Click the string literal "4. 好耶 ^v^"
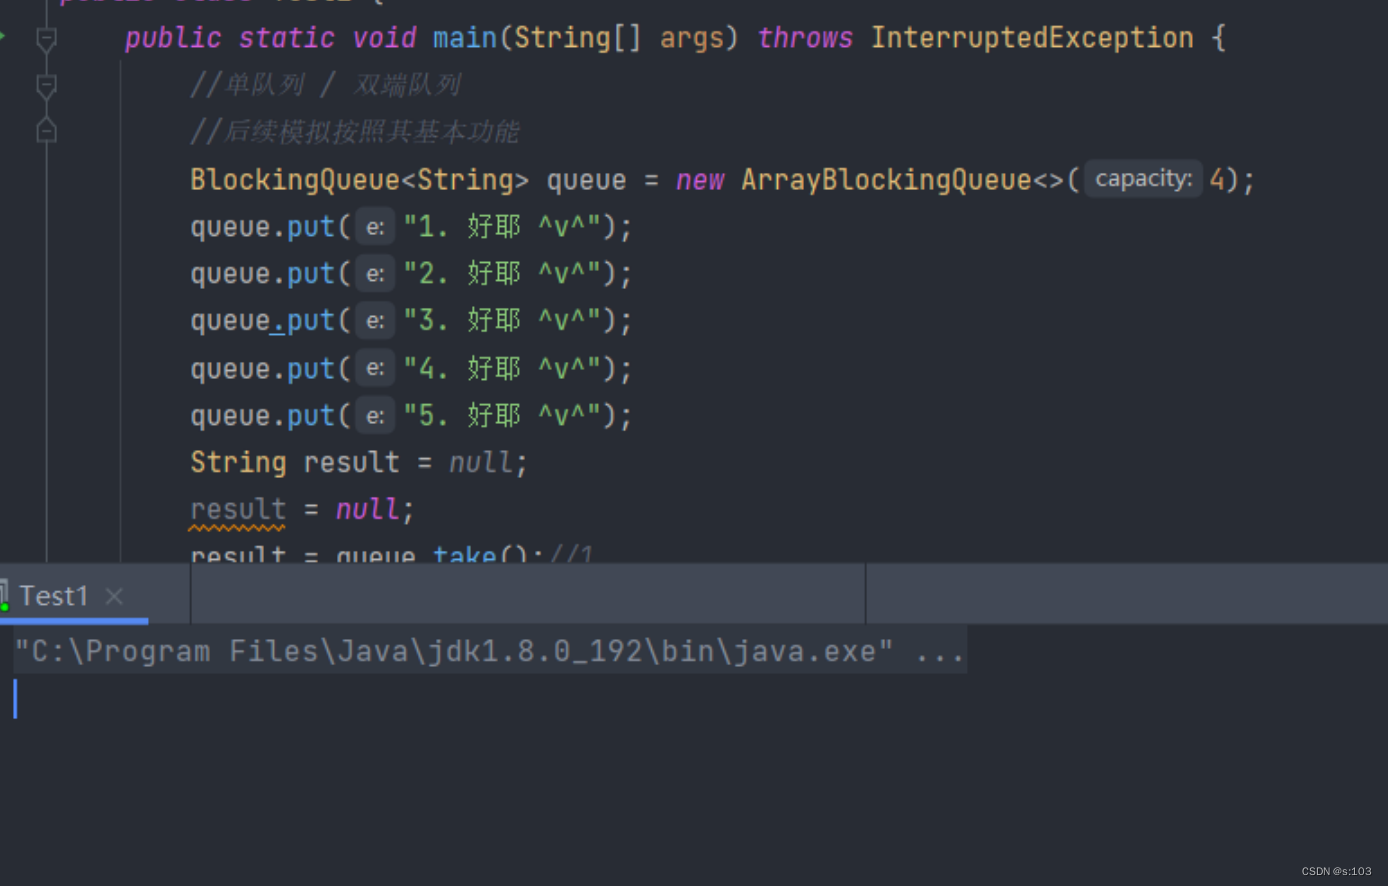The height and width of the screenshot is (886, 1388). click(x=503, y=368)
